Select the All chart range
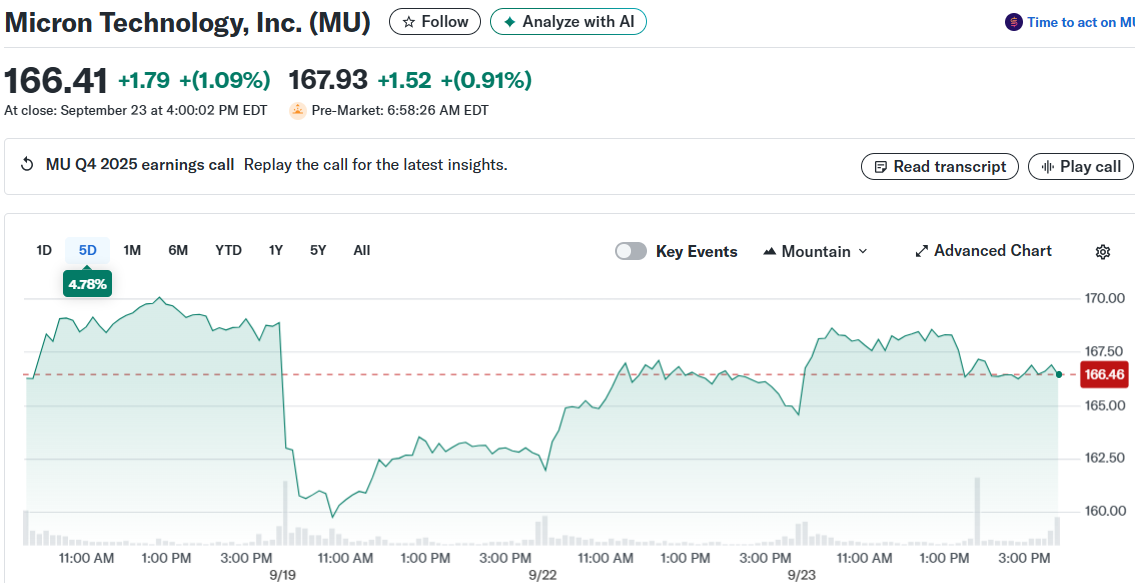This screenshot has height=583, width=1135. [362, 251]
